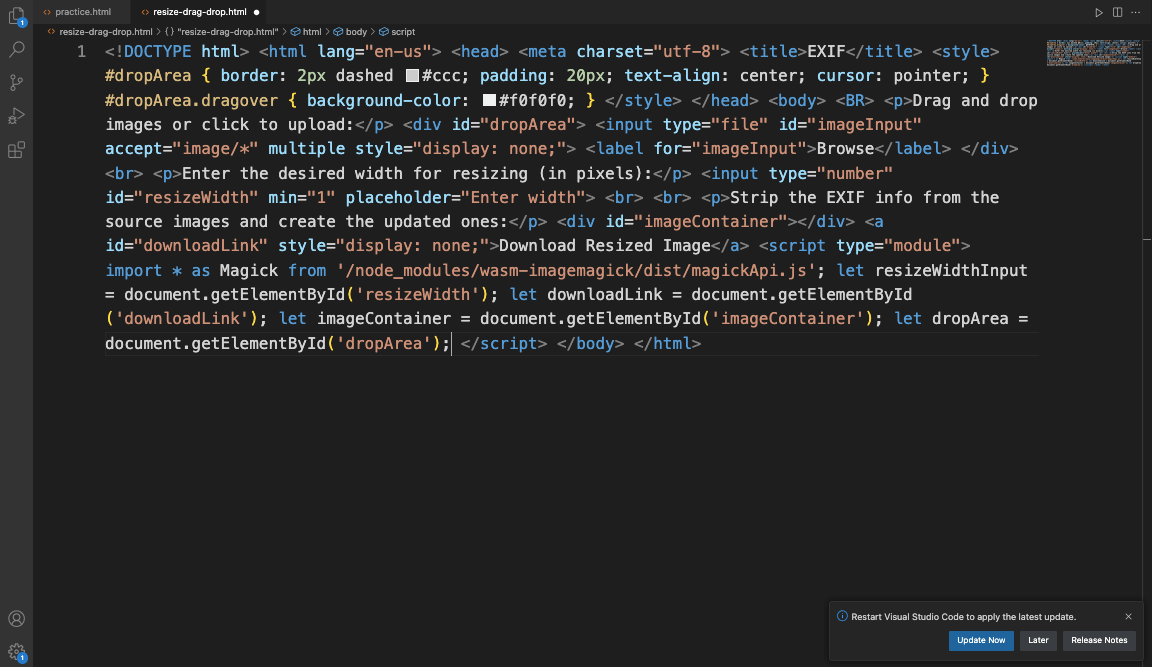Open the html breadcrumb dropdown
This screenshot has width=1152, height=667.
click(313, 31)
